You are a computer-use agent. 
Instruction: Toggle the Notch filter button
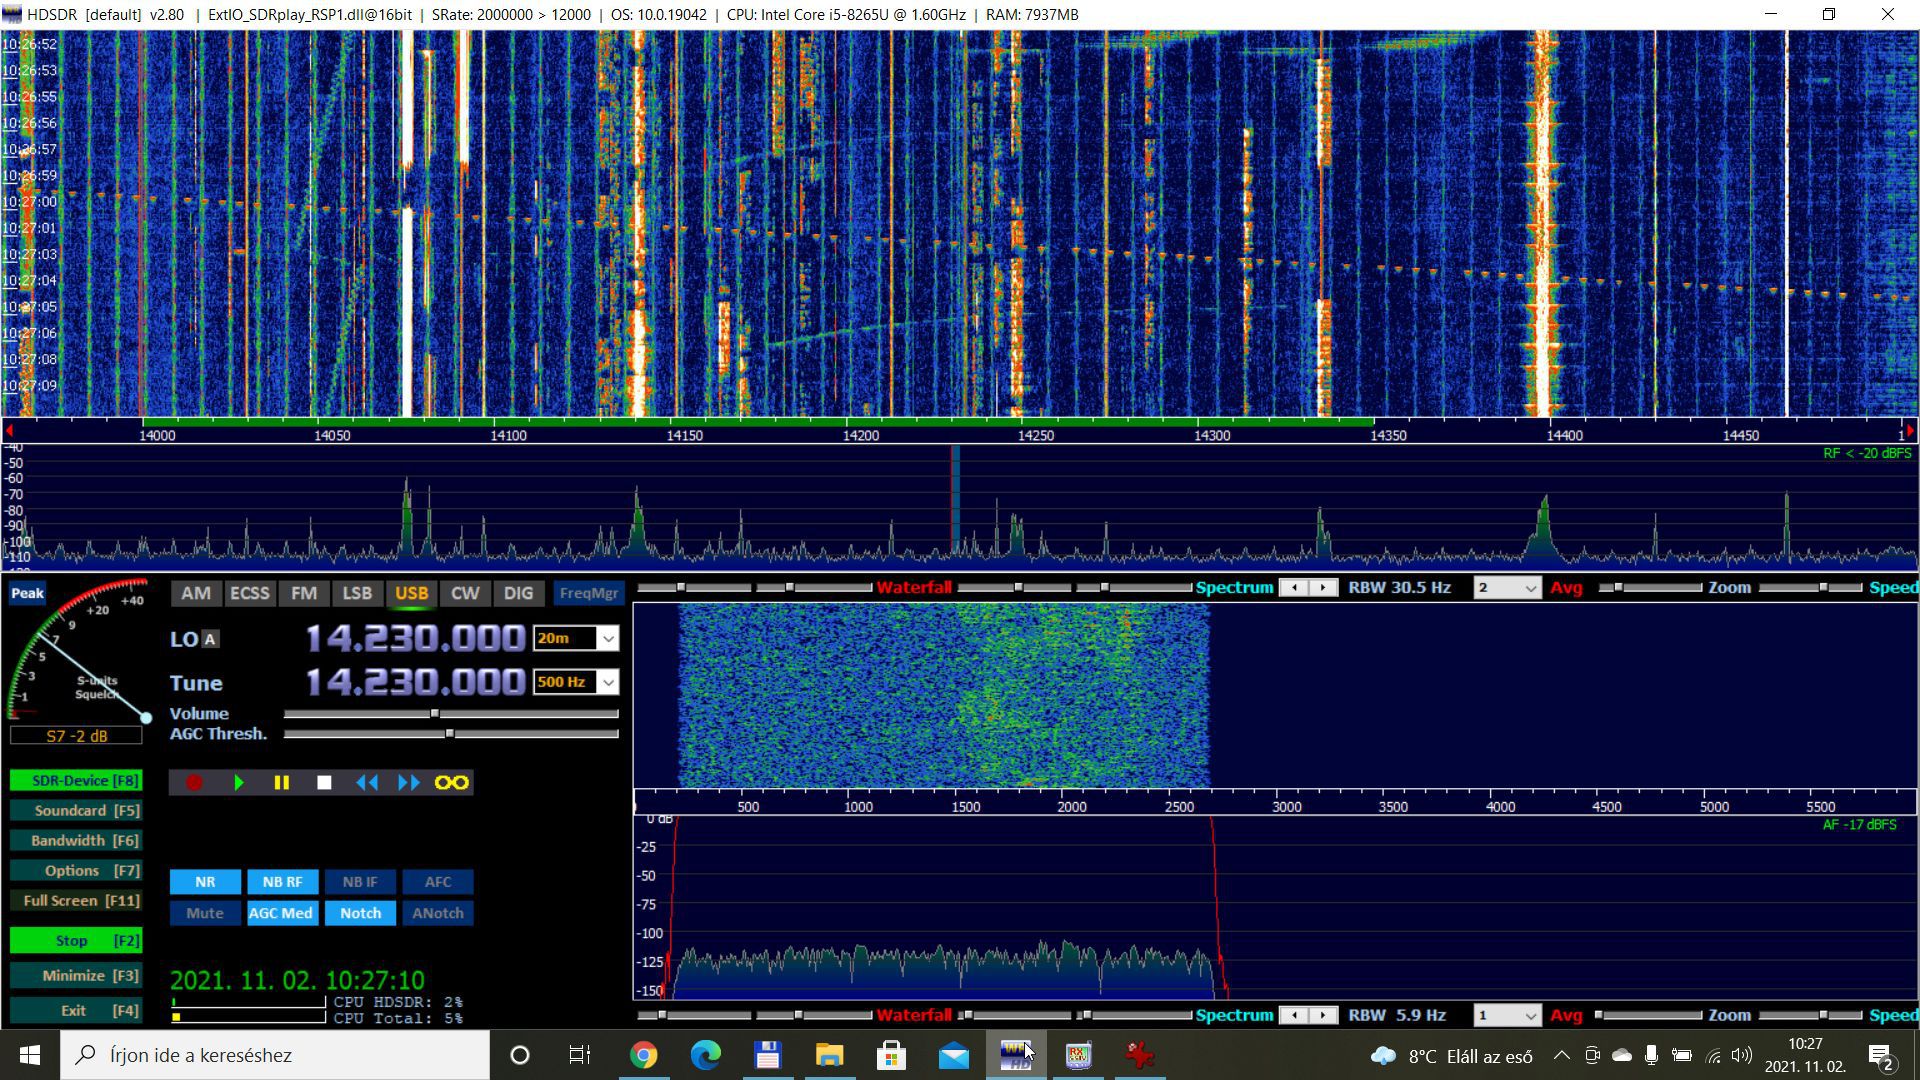(x=360, y=913)
